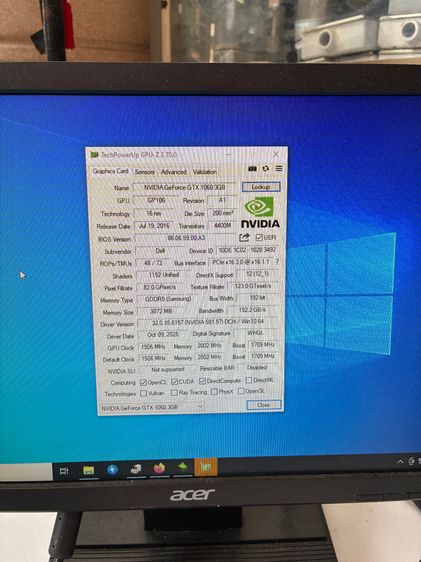Click the Technology value 16 nm
The image size is (421, 562).
153,213
